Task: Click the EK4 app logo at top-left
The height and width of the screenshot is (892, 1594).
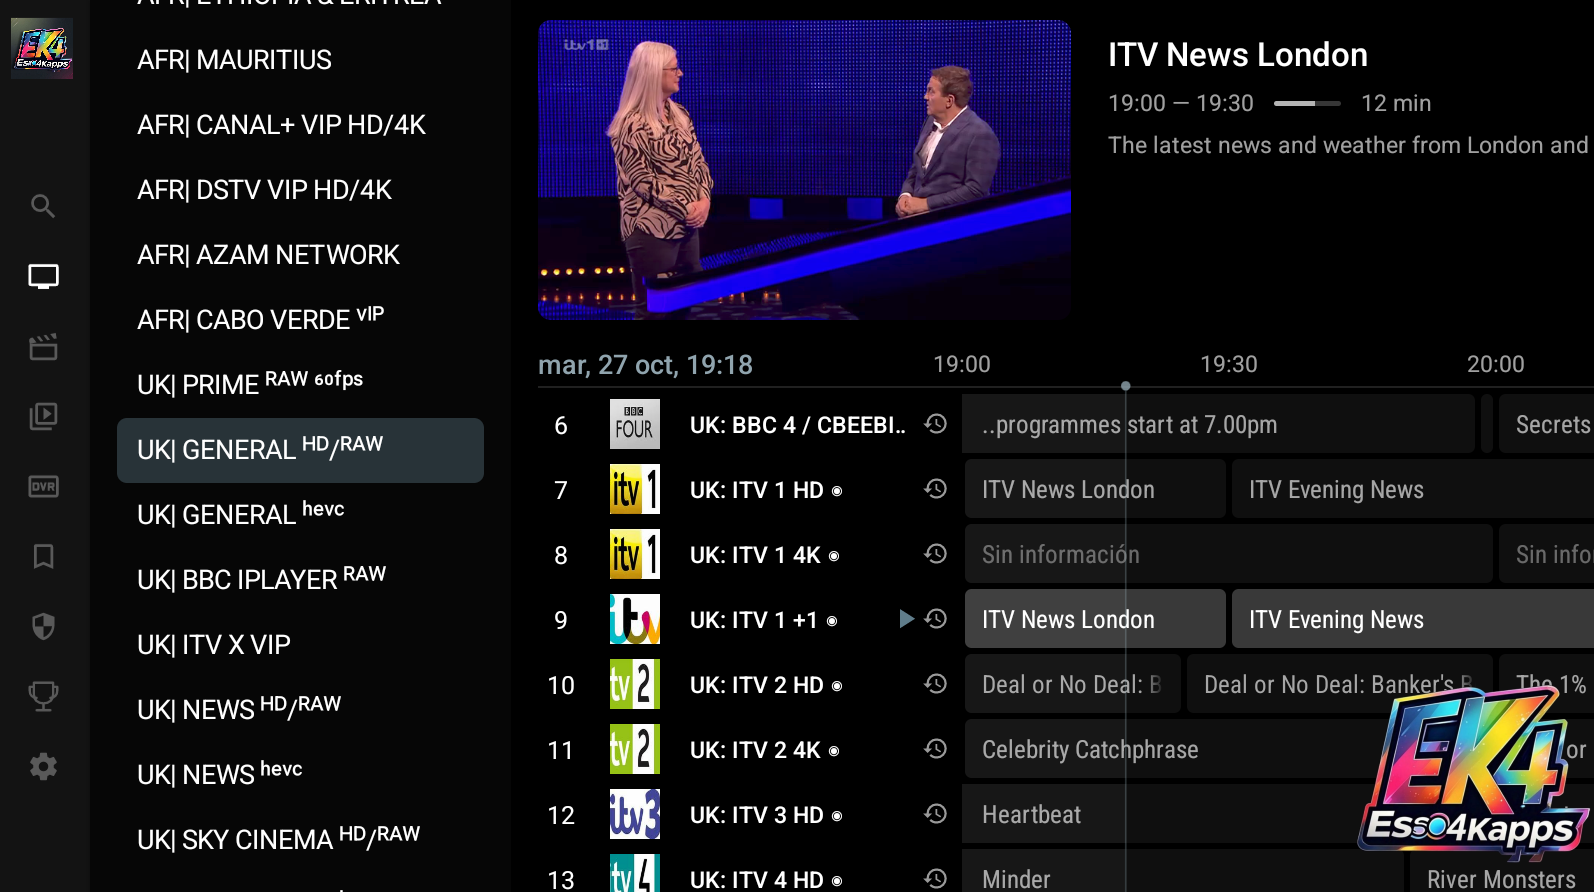Action: (x=42, y=48)
